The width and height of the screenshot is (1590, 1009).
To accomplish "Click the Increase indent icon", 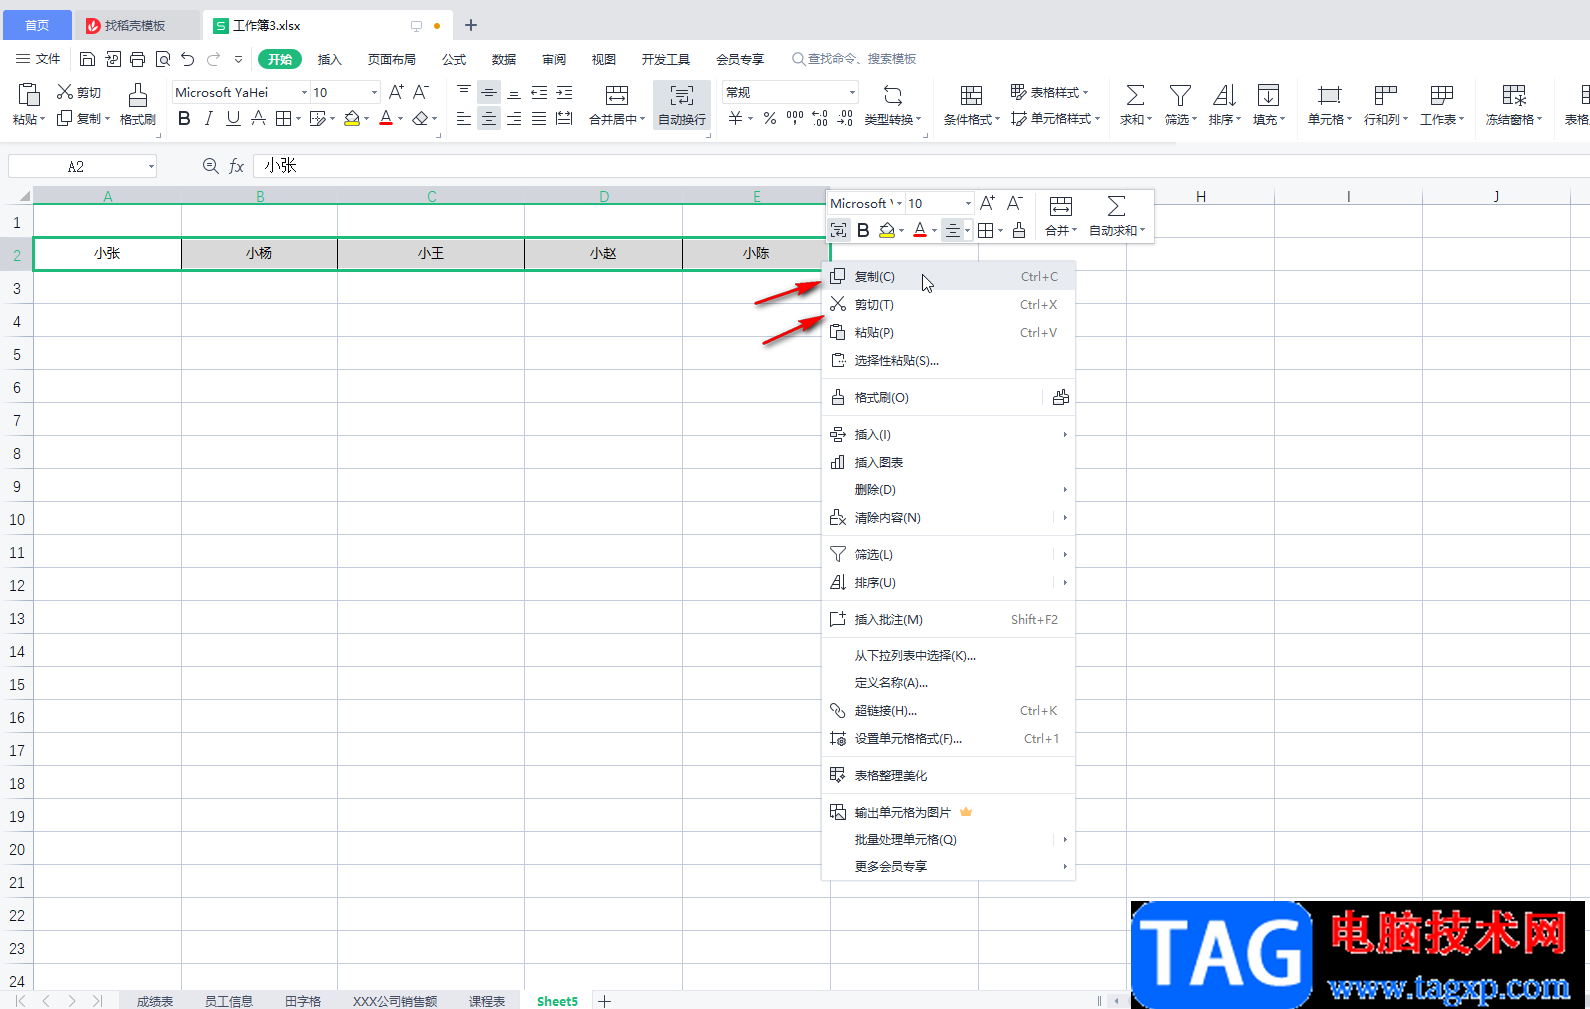I will pos(564,92).
